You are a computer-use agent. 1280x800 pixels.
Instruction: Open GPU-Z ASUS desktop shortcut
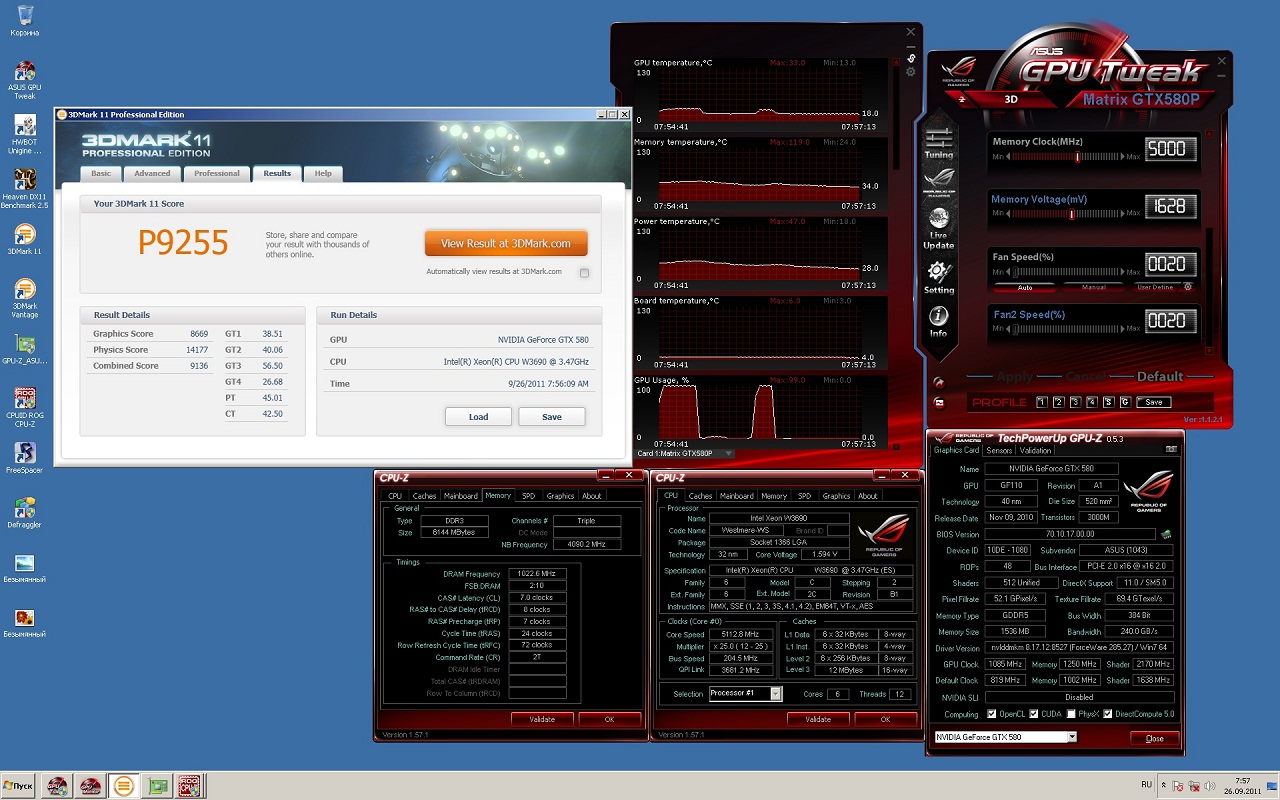click(x=25, y=350)
